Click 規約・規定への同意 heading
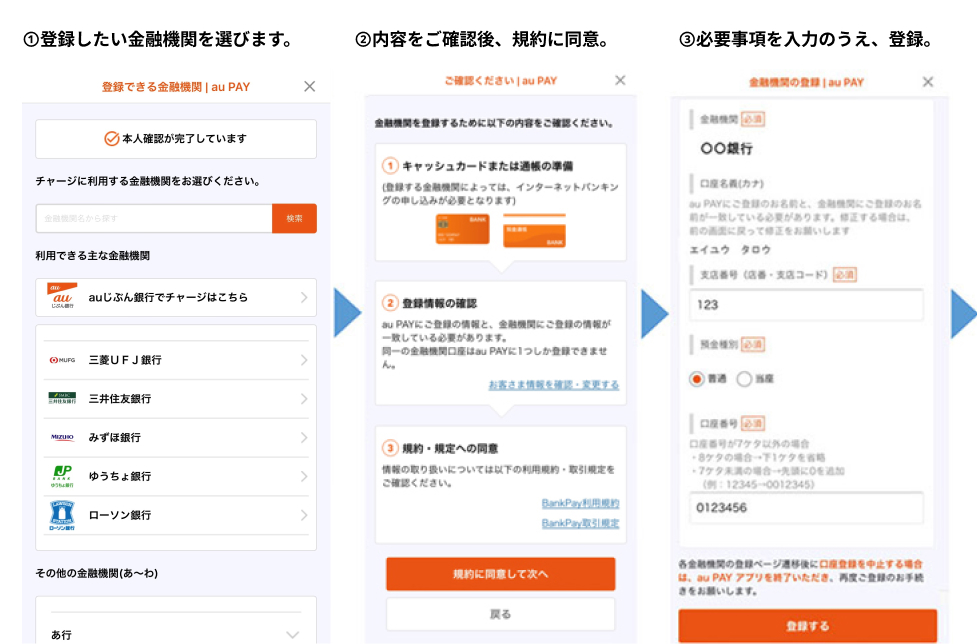The width and height of the screenshot is (977, 644). tap(450, 448)
